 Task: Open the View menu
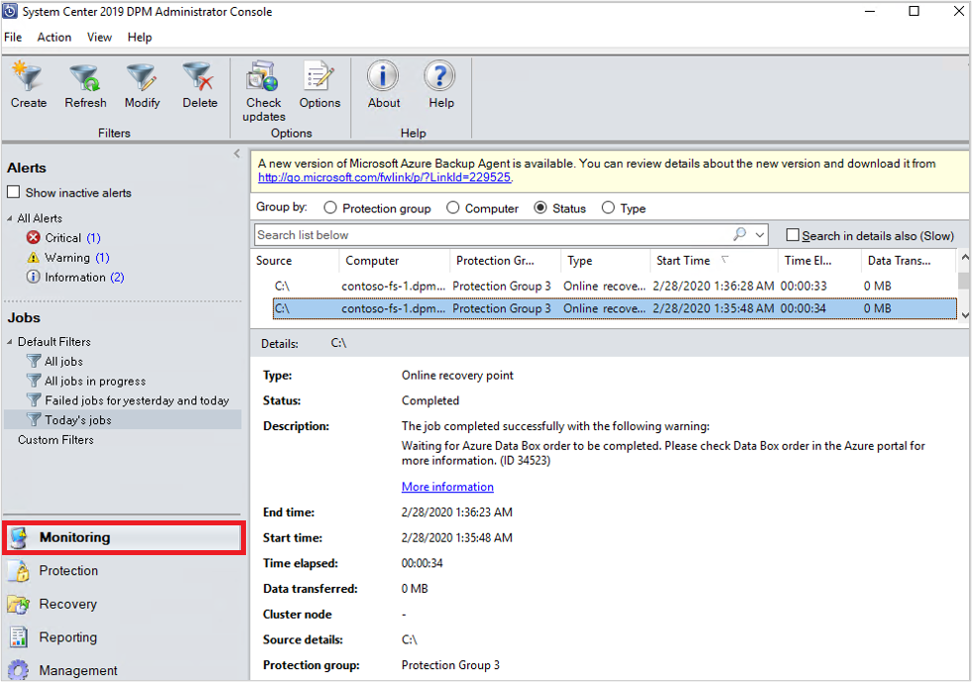pos(99,37)
